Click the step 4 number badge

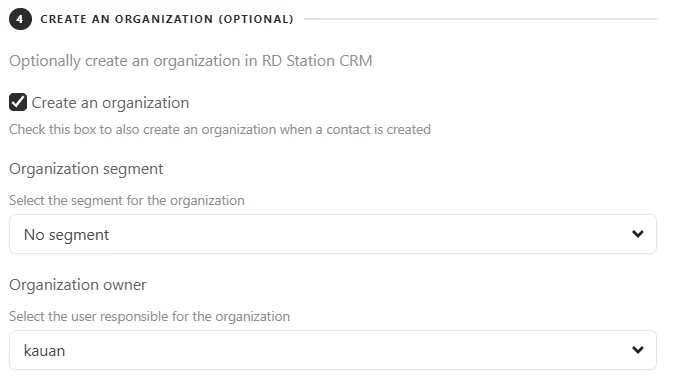pyautogui.click(x=20, y=19)
